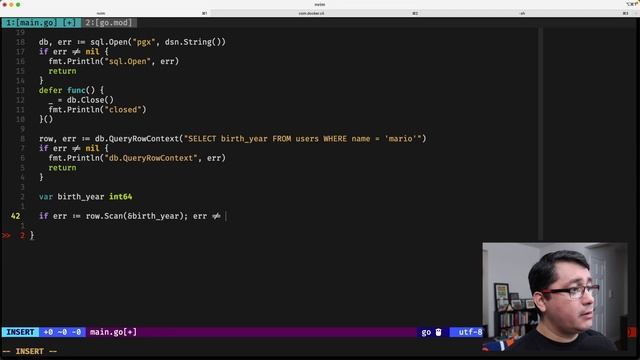Click the Go gopher filetype icon in statusline
The width and height of the screenshot is (640, 360).
tap(438, 332)
